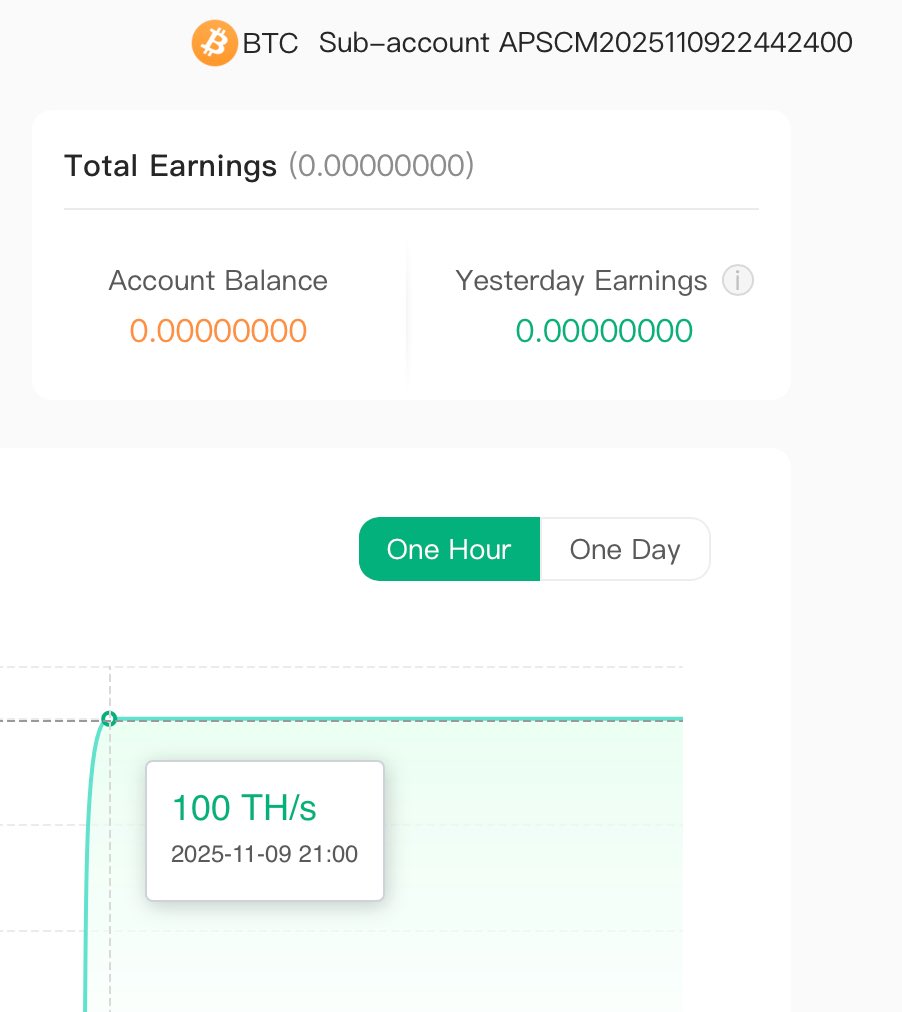Click the Yesterday Earnings label

[581, 281]
